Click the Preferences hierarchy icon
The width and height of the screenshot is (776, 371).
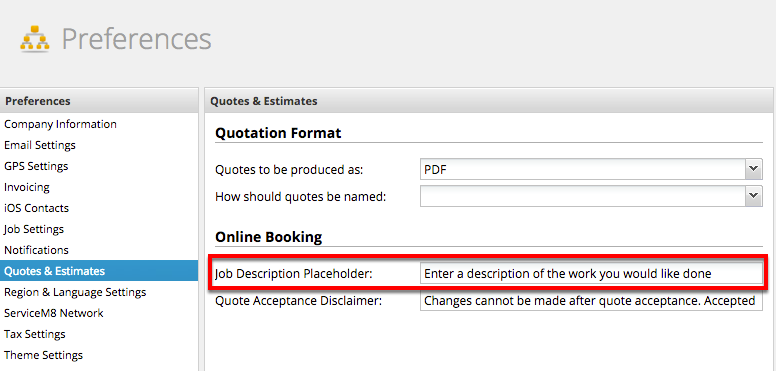(x=35, y=40)
